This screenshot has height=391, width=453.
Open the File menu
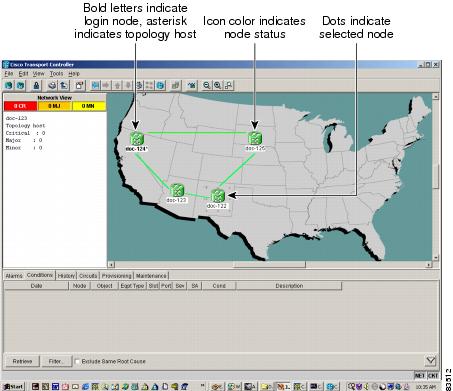point(9,74)
